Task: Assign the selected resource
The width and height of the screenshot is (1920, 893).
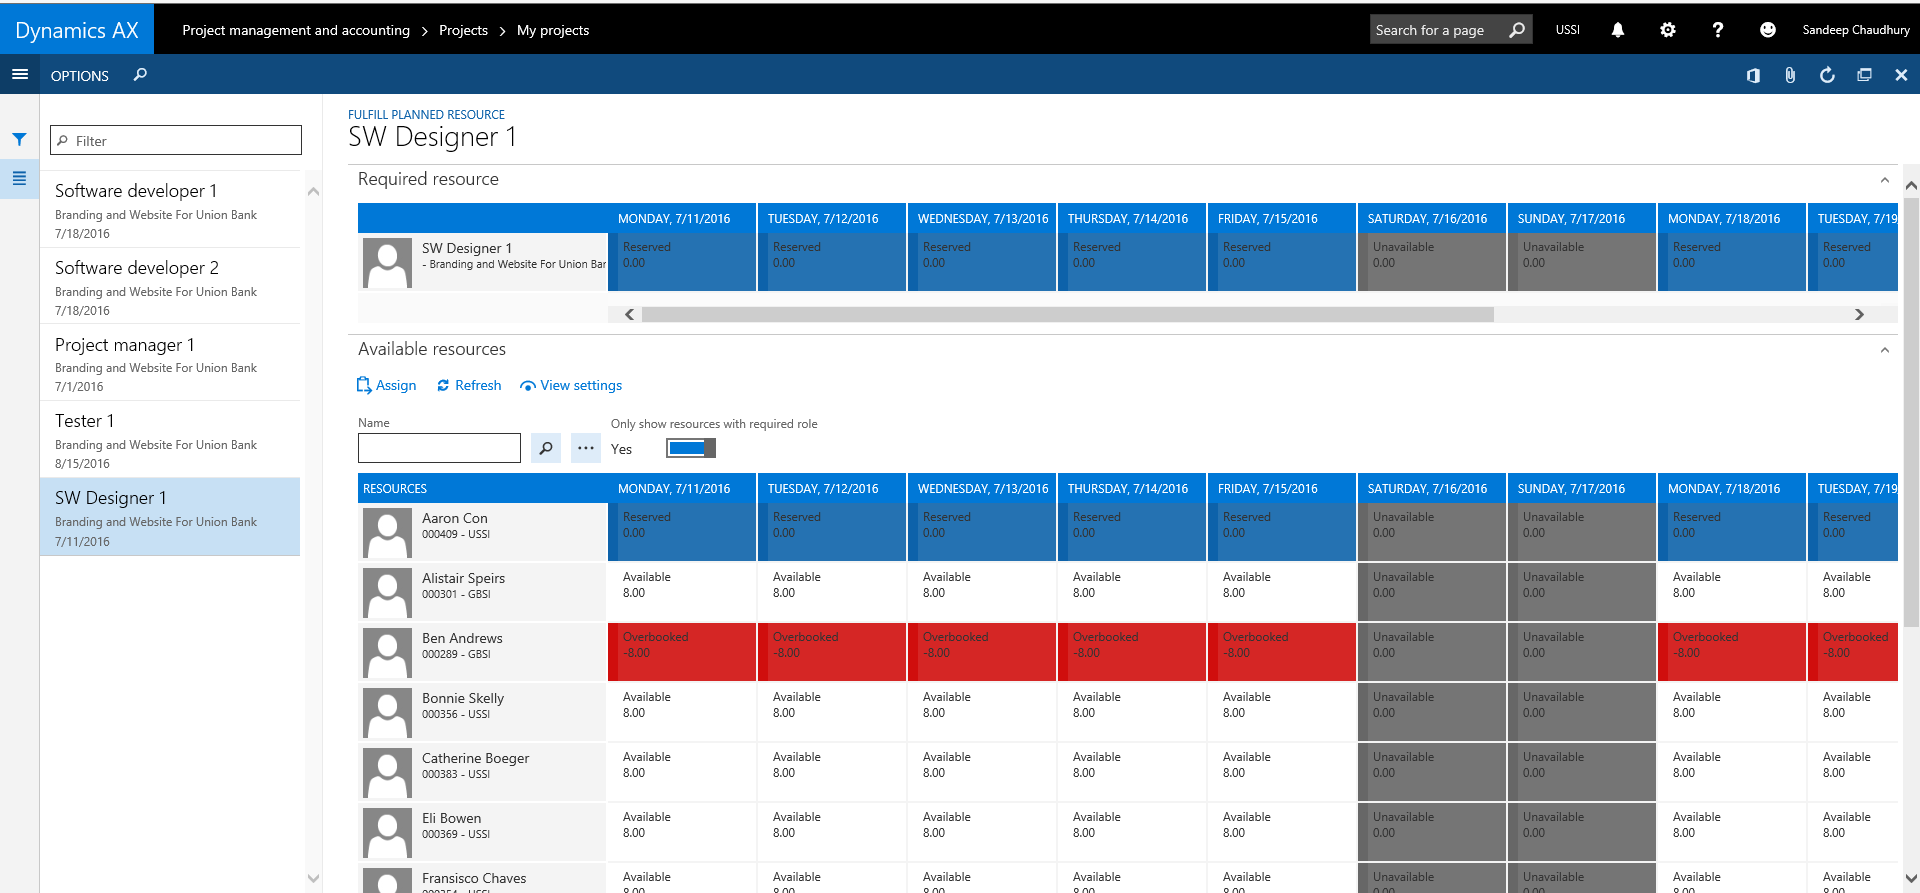Action: (386, 385)
